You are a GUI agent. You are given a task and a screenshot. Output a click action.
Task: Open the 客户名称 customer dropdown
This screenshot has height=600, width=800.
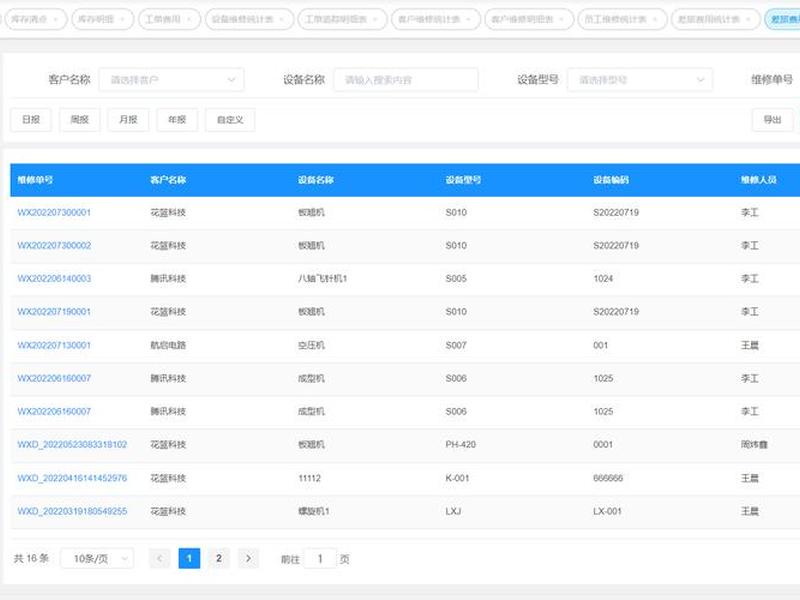pyautogui.click(x=171, y=80)
